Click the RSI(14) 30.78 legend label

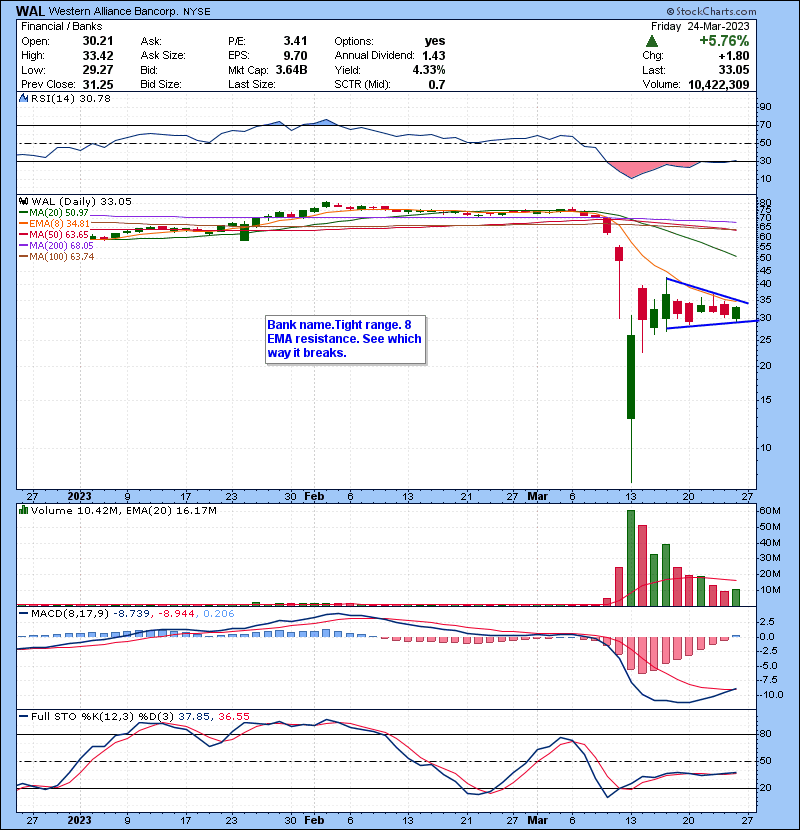71,98
